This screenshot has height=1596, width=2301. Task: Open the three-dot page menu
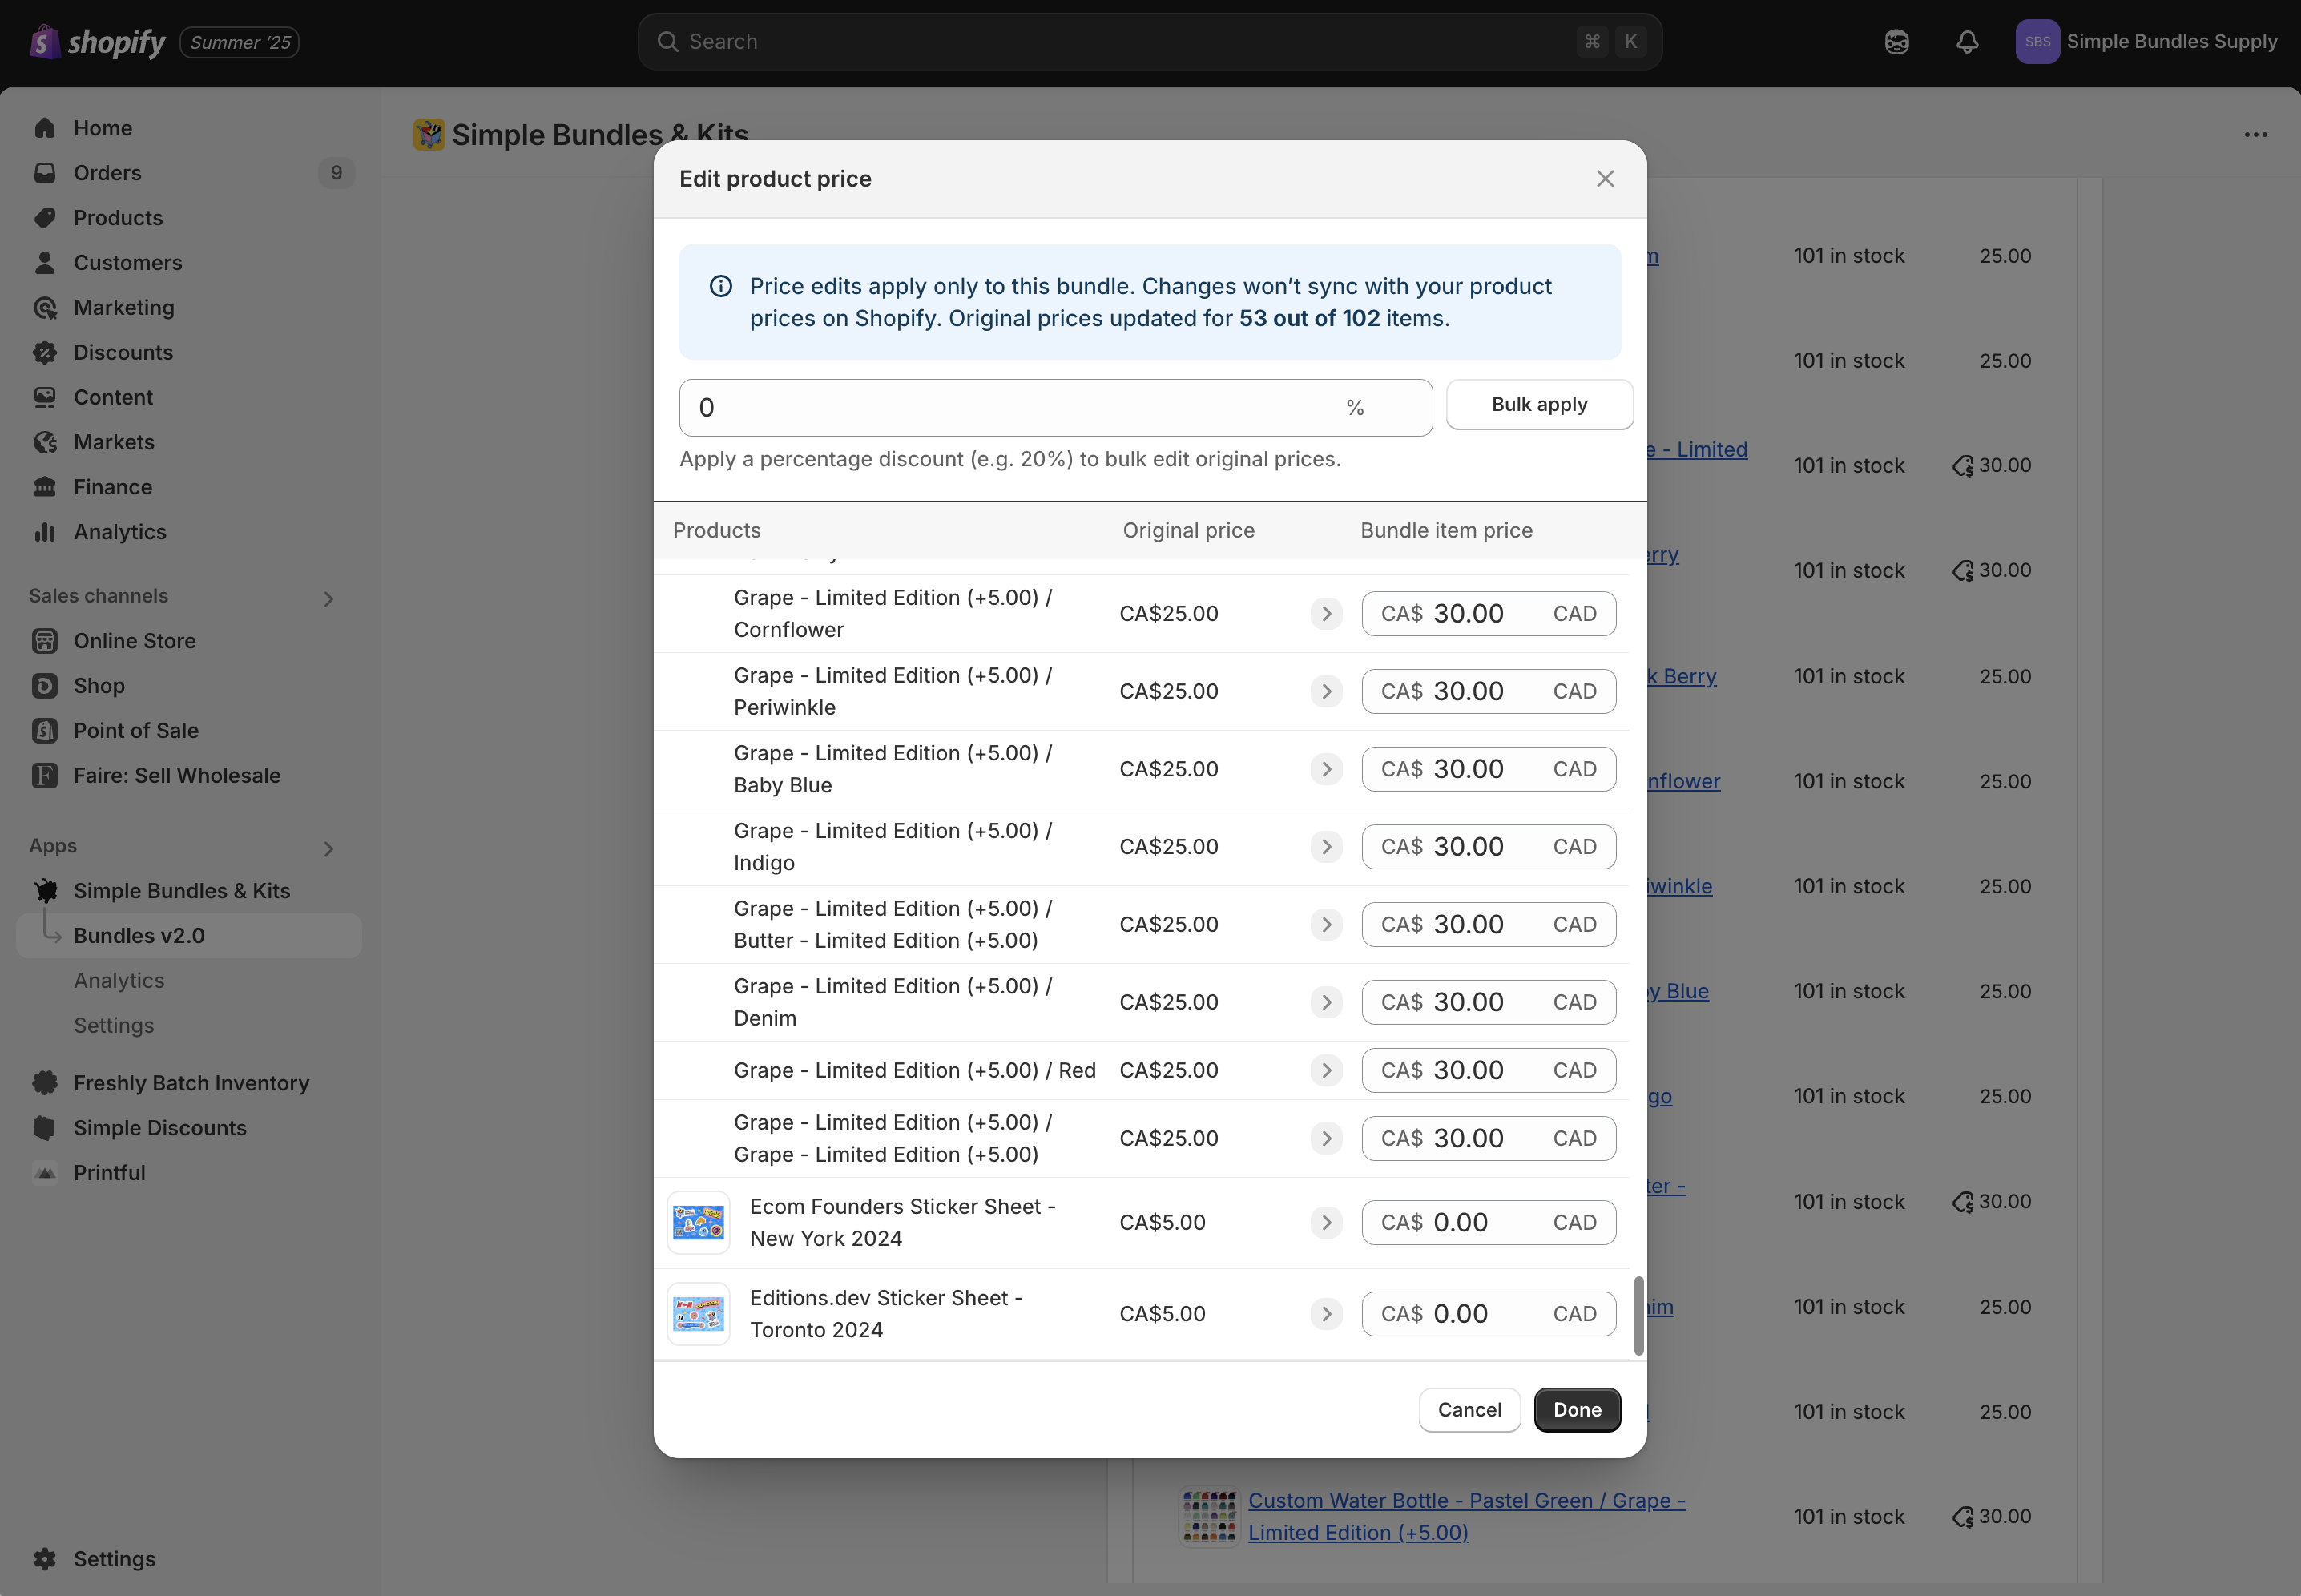click(2256, 134)
